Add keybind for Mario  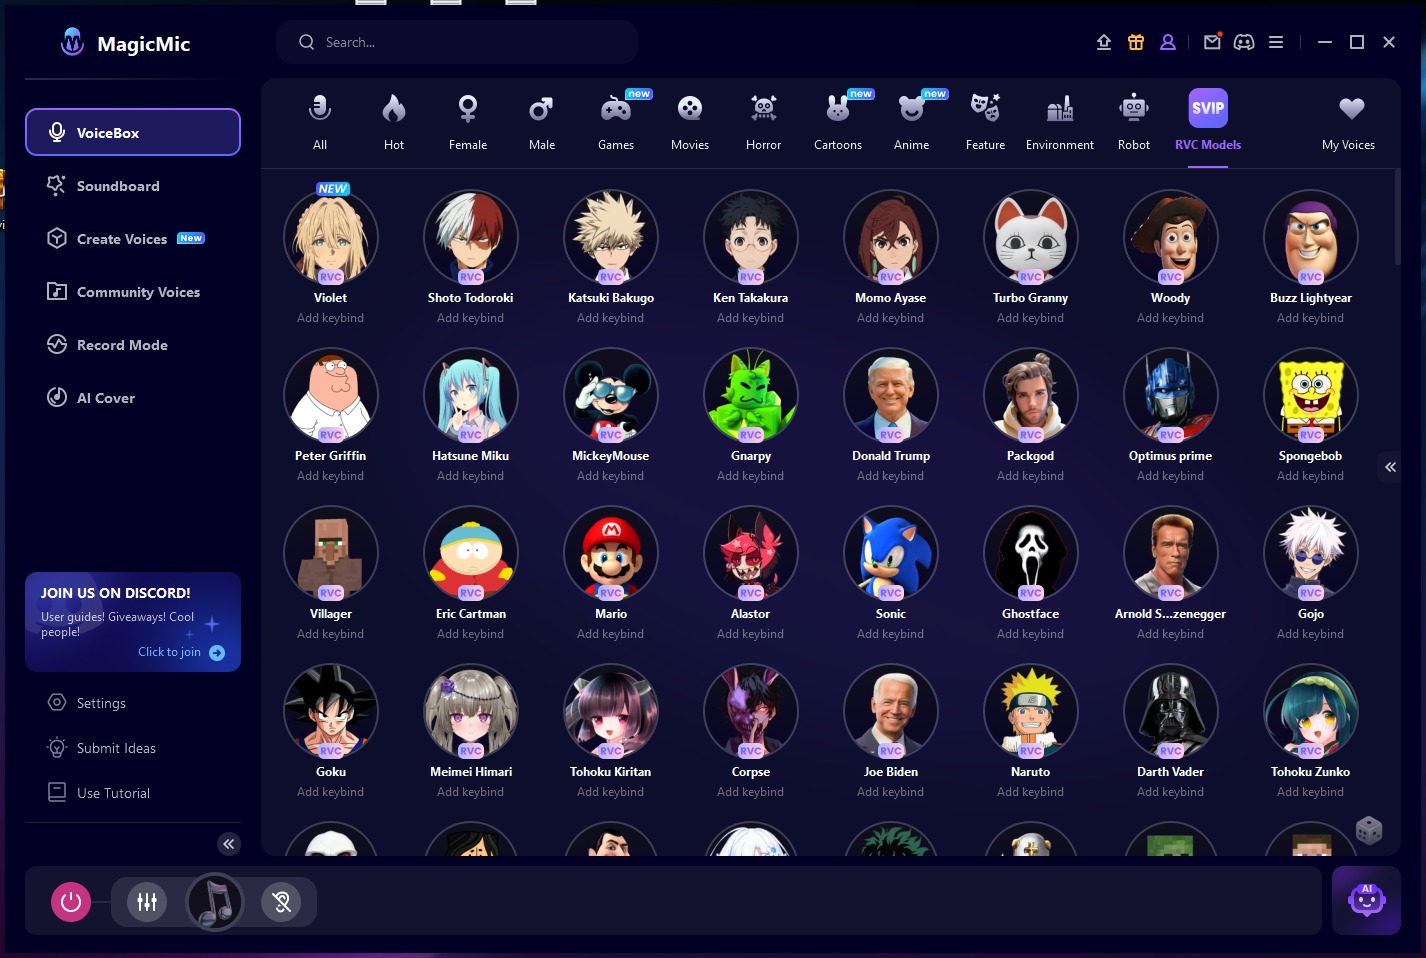pyautogui.click(x=611, y=634)
